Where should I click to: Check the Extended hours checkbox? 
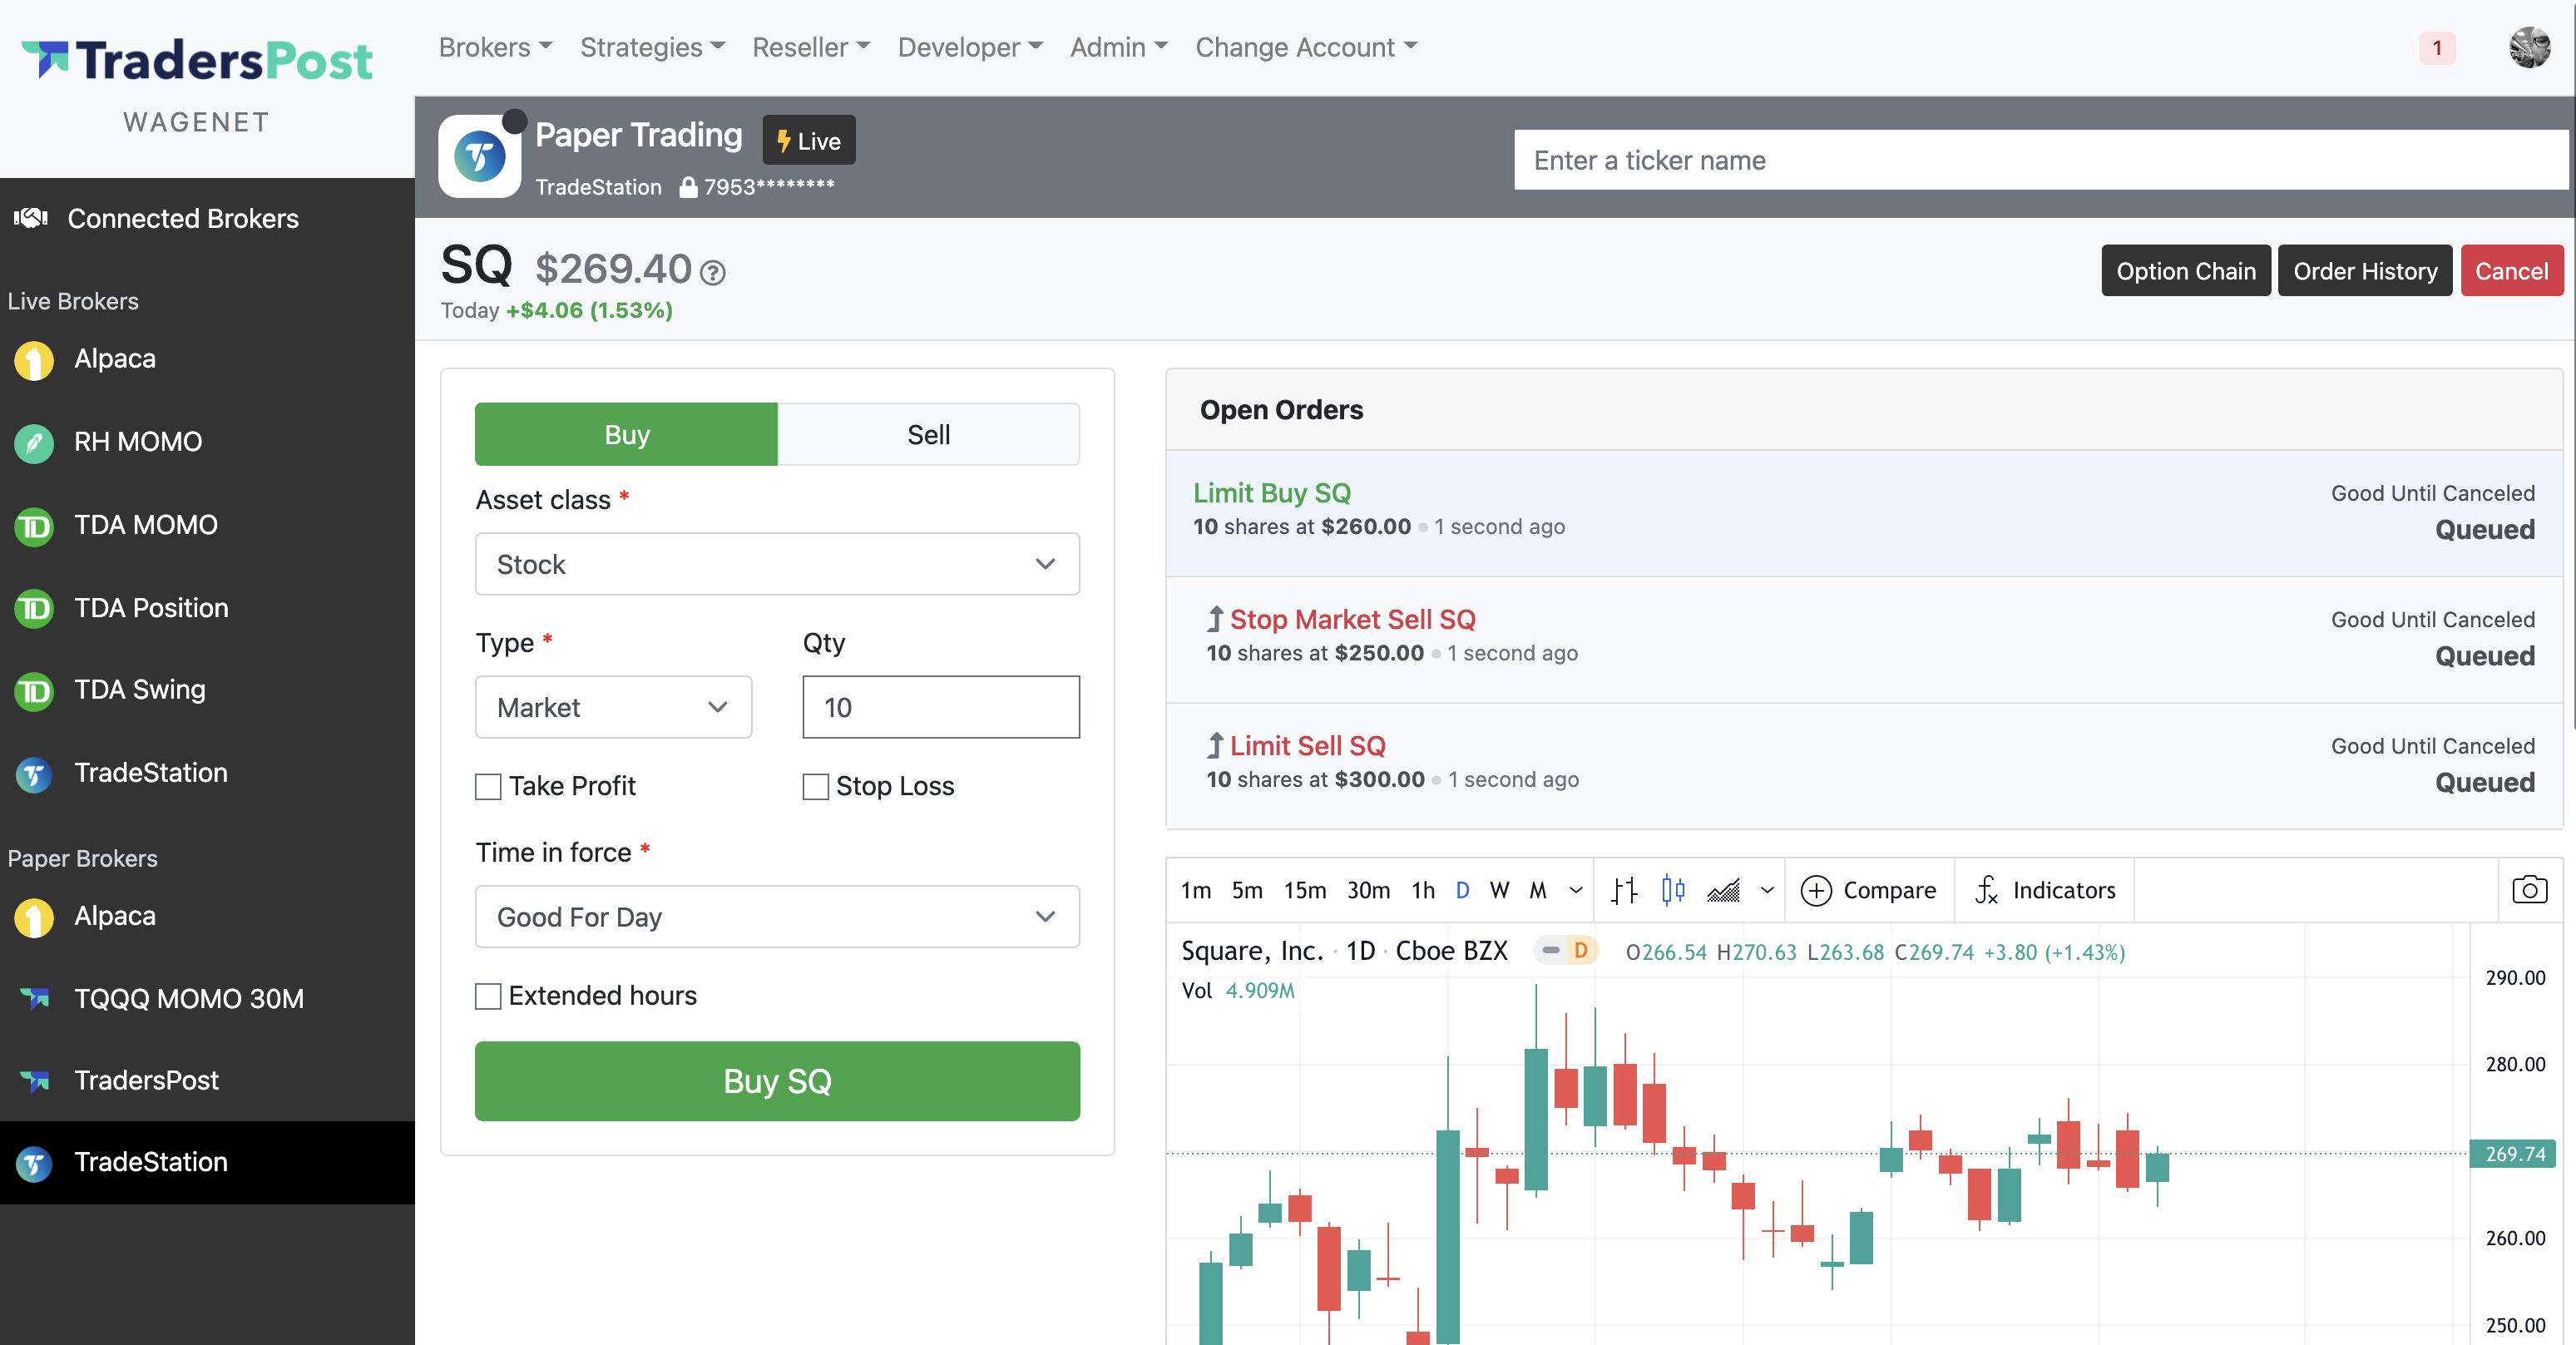pos(488,996)
